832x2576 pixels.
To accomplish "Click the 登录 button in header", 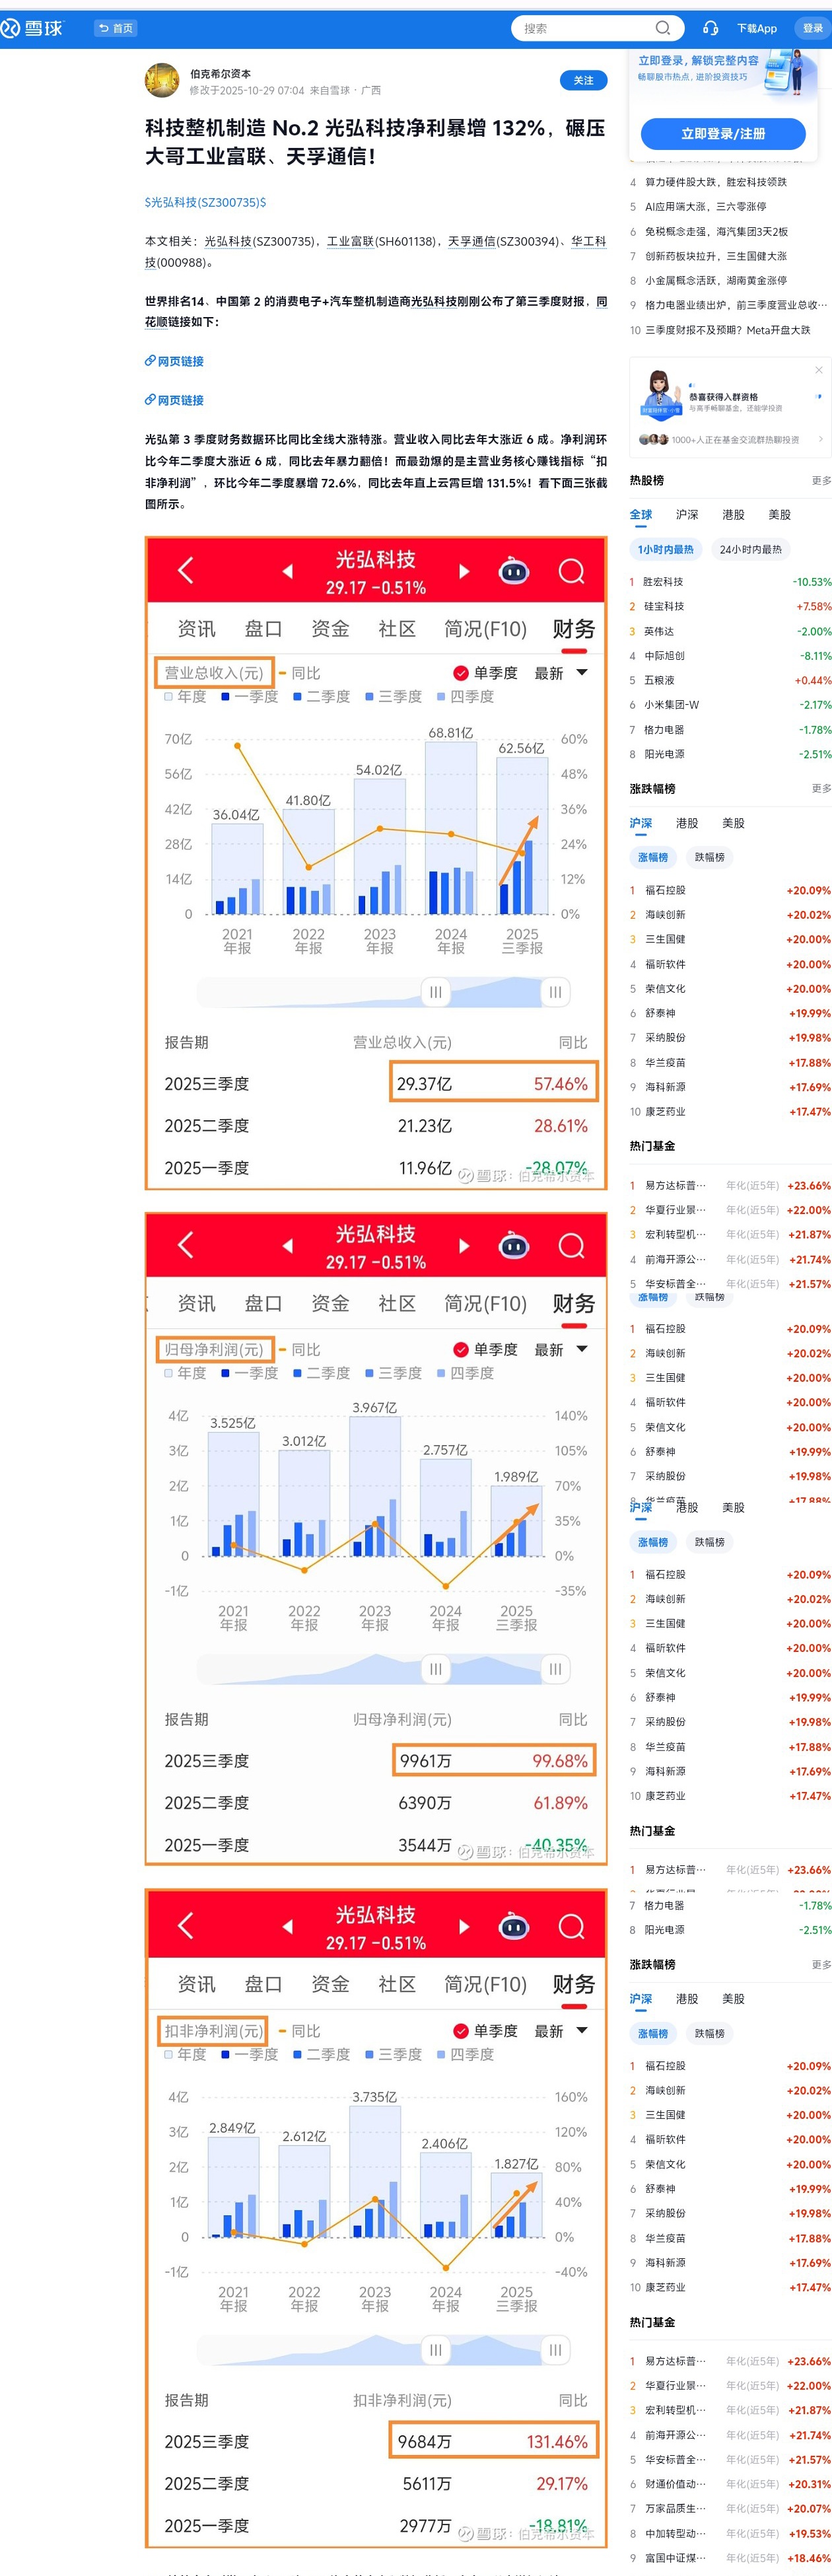I will point(813,28).
